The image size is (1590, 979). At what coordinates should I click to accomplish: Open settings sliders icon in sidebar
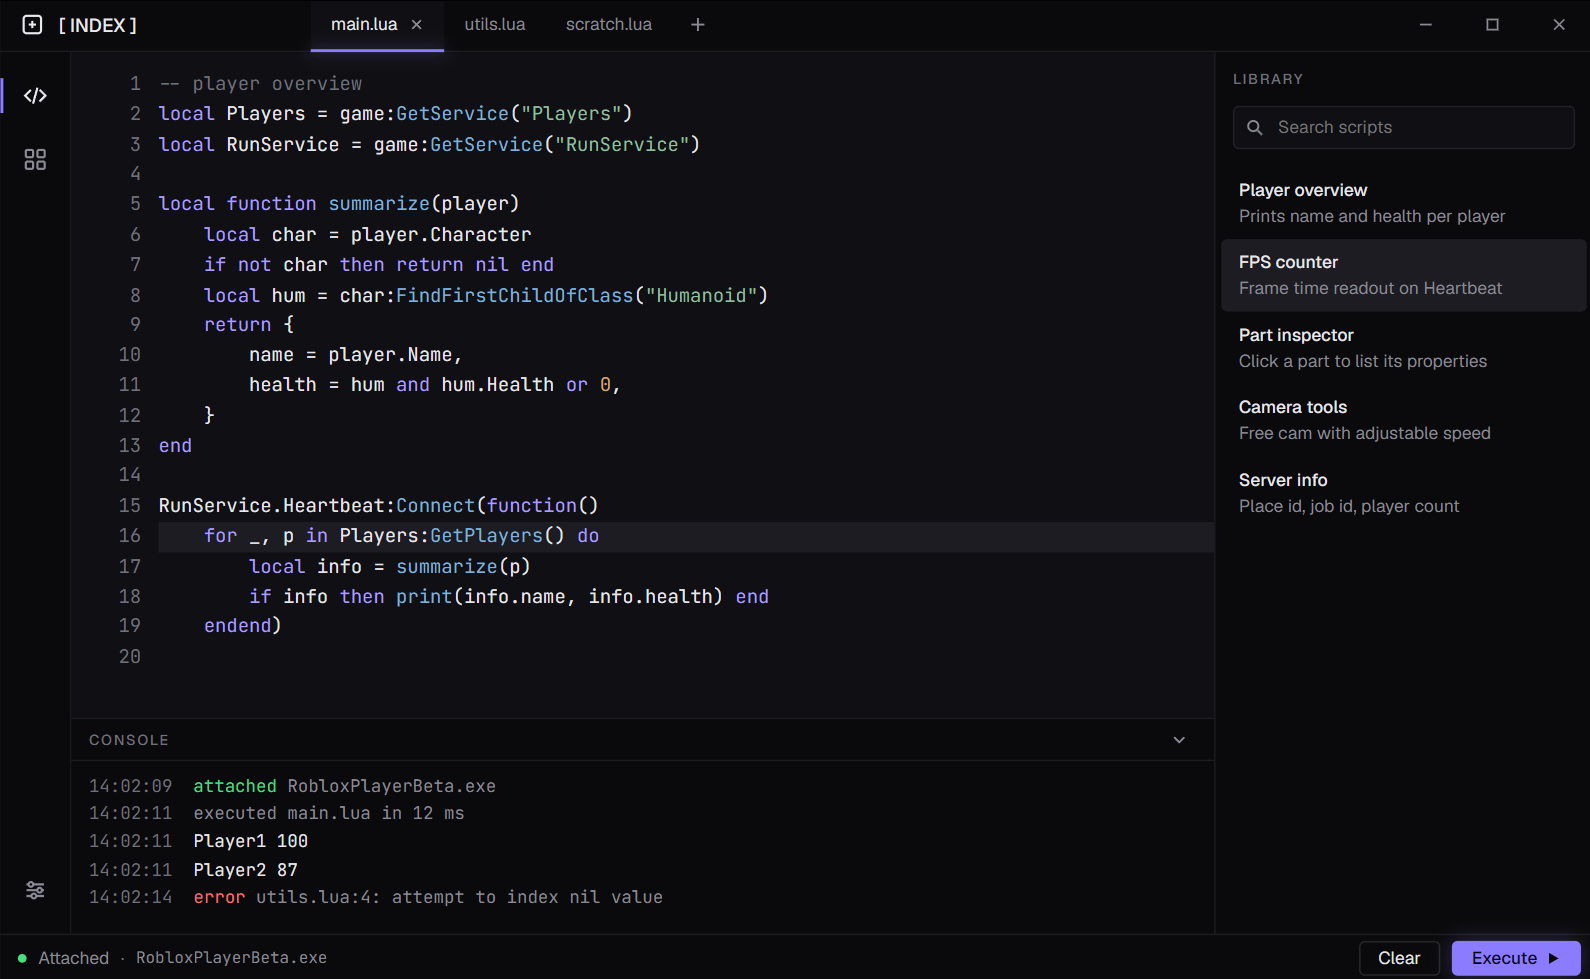[35, 890]
